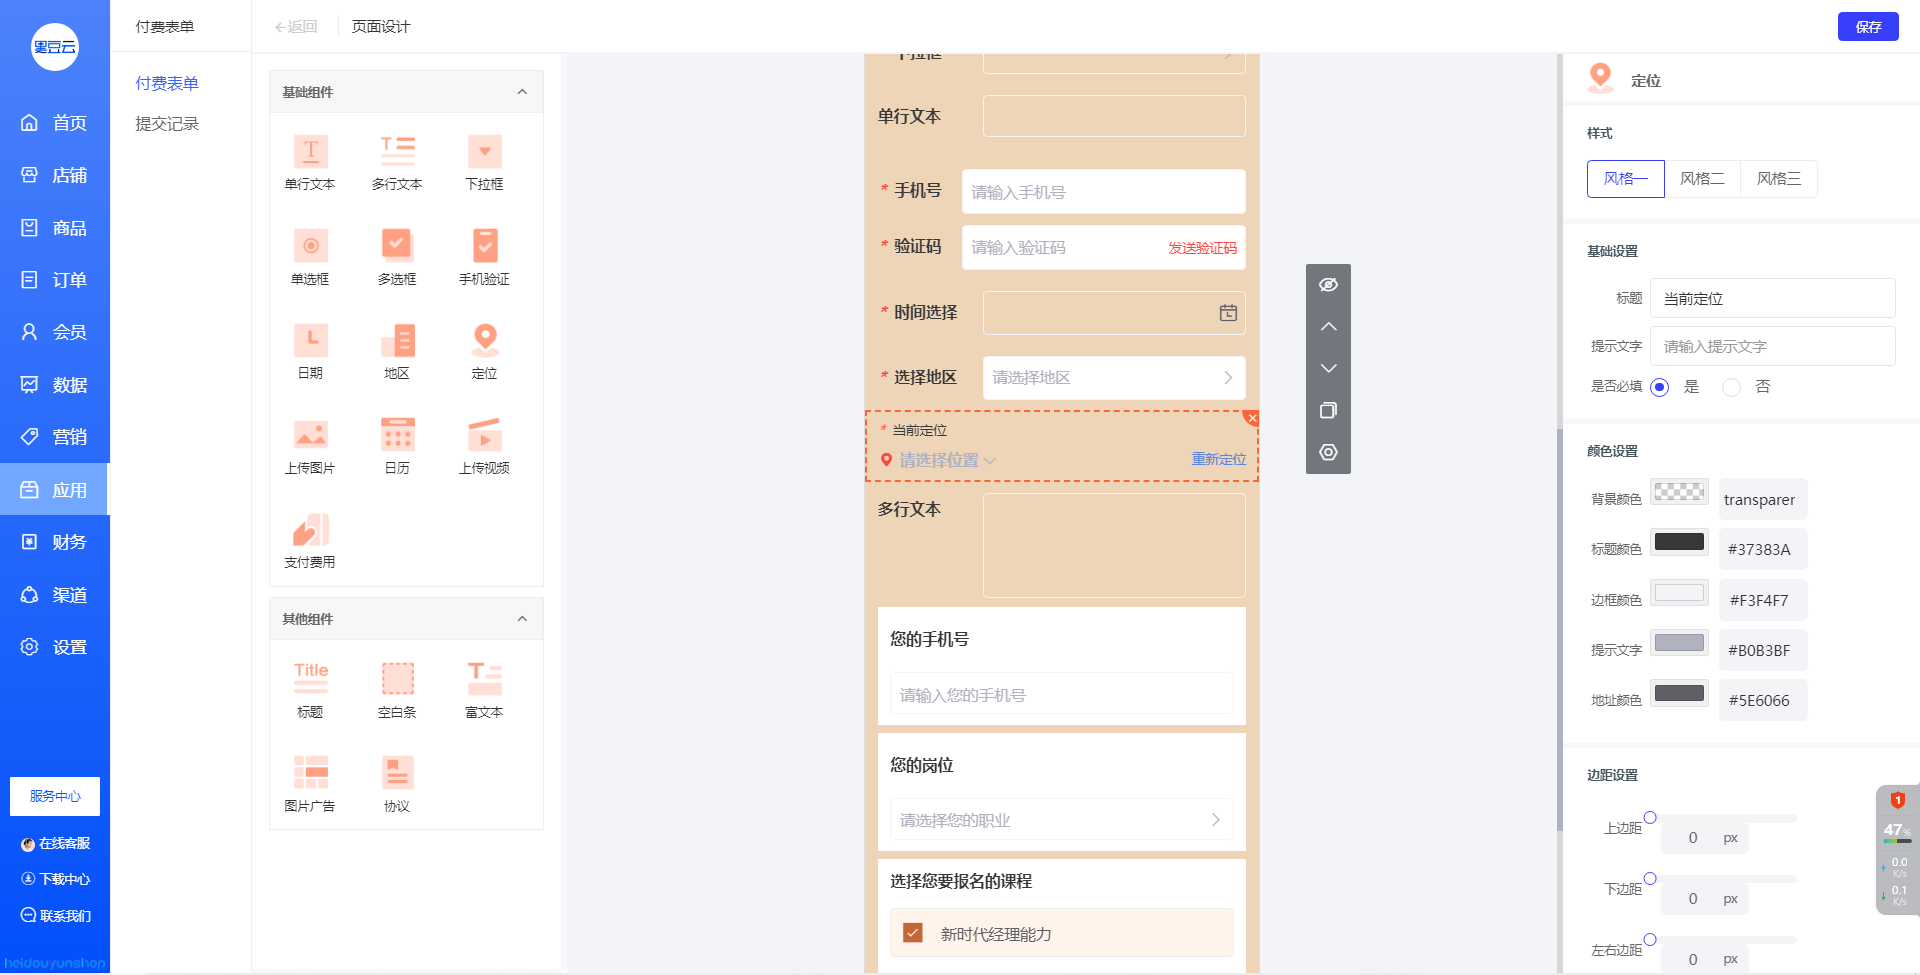Viewport: 1920px width, 975px height.
Task: Add the 日历 calendar component
Action: 397,446
